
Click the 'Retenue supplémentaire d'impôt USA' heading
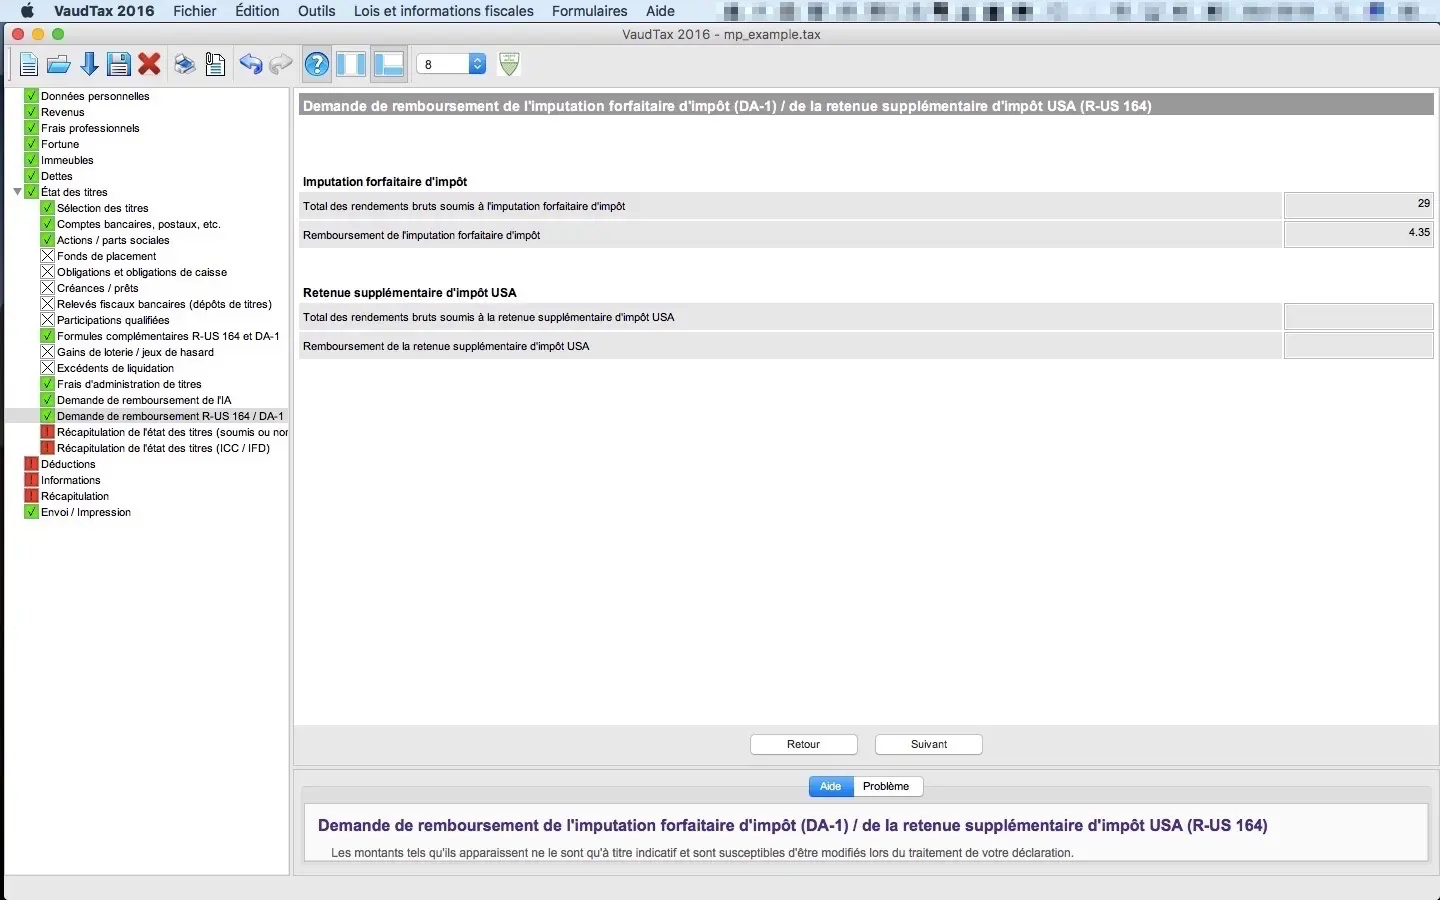point(410,293)
